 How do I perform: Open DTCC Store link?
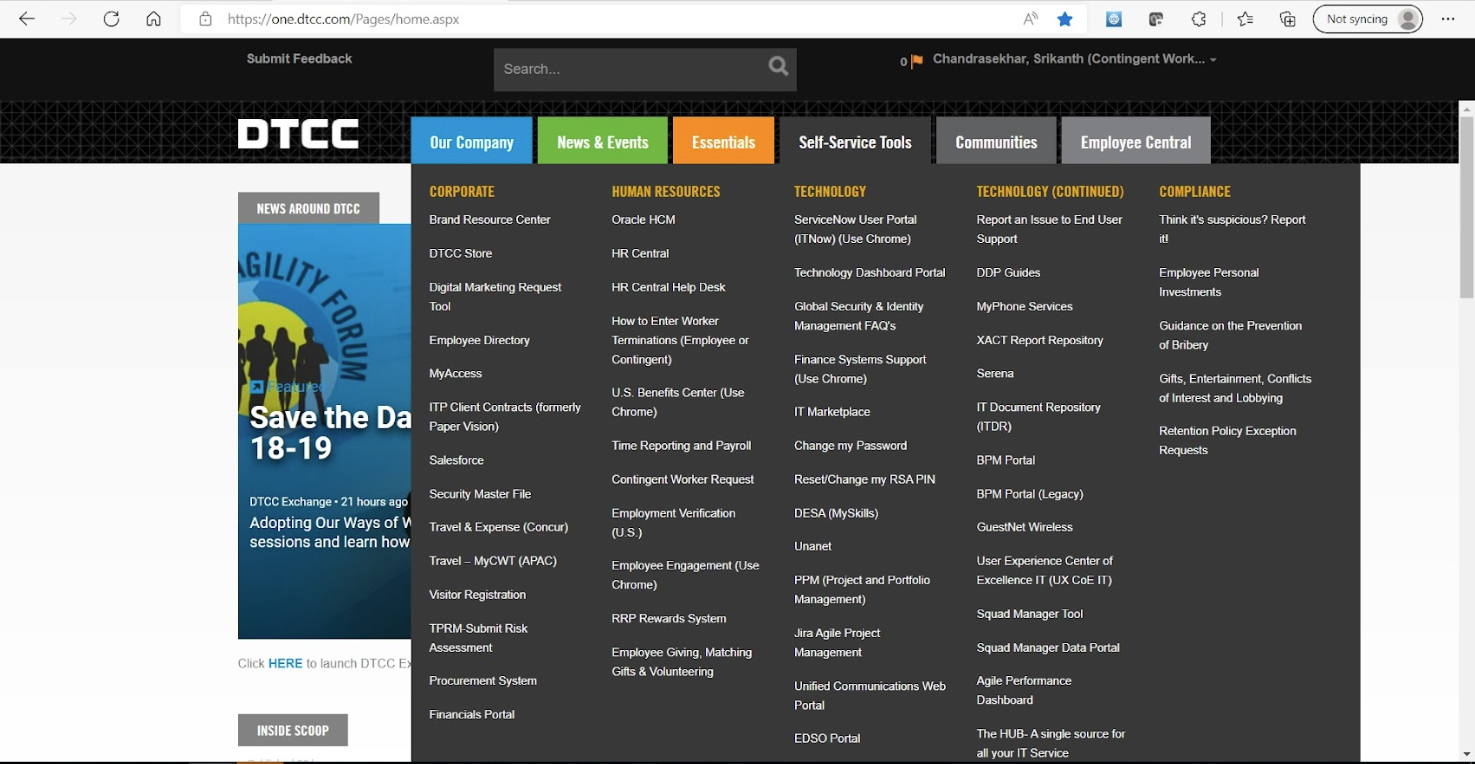461,254
